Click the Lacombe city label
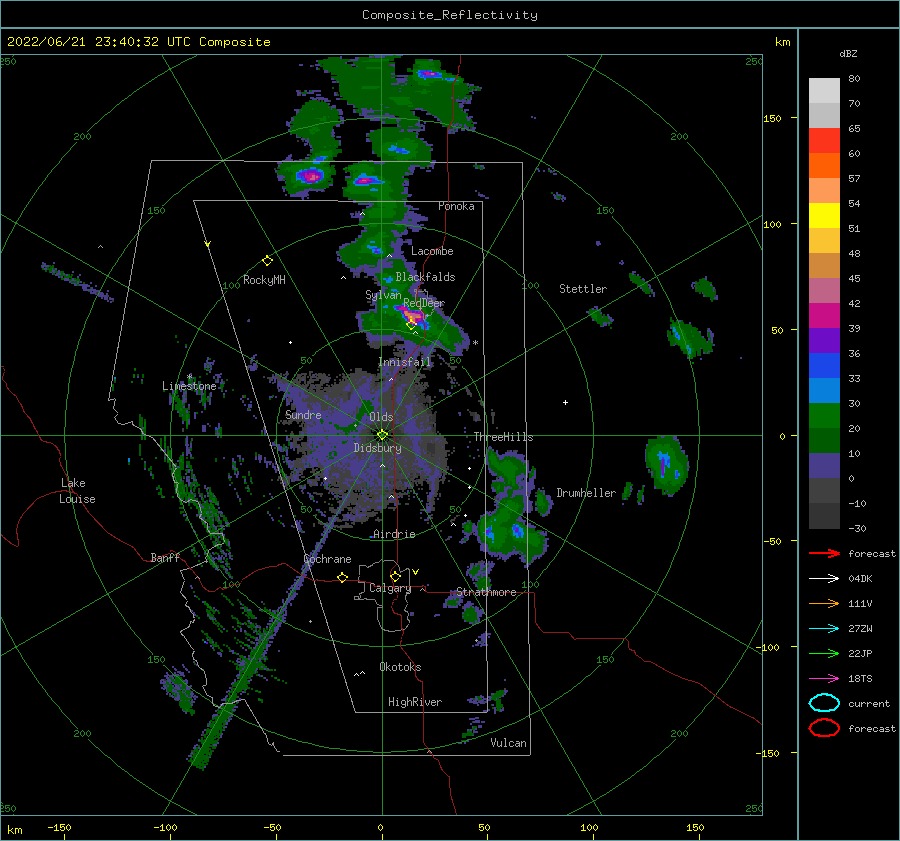The image size is (900, 841). [x=432, y=251]
